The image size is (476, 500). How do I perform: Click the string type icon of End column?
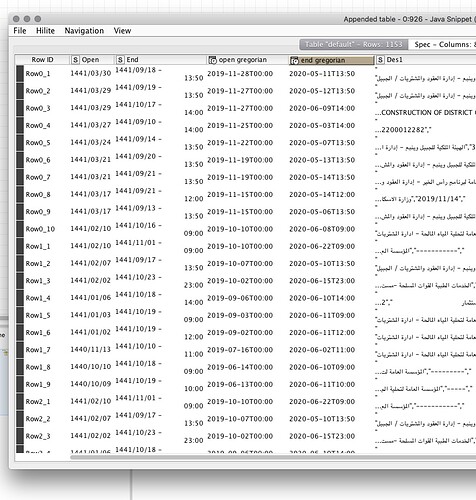pyautogui.click(x=120, y=60)
